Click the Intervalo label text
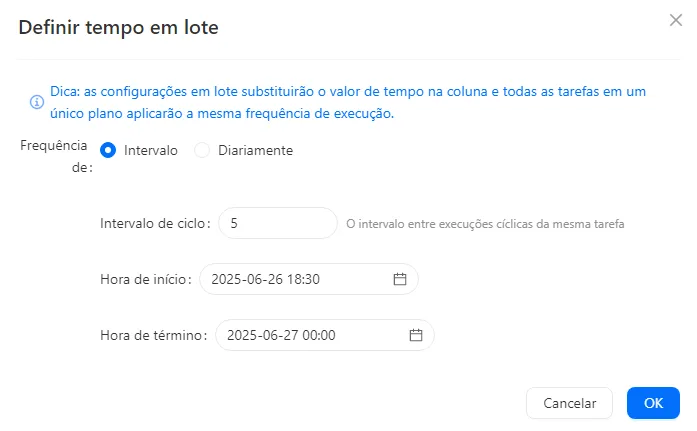This screenshot has width=697, height=431. (x=151, y=150)
